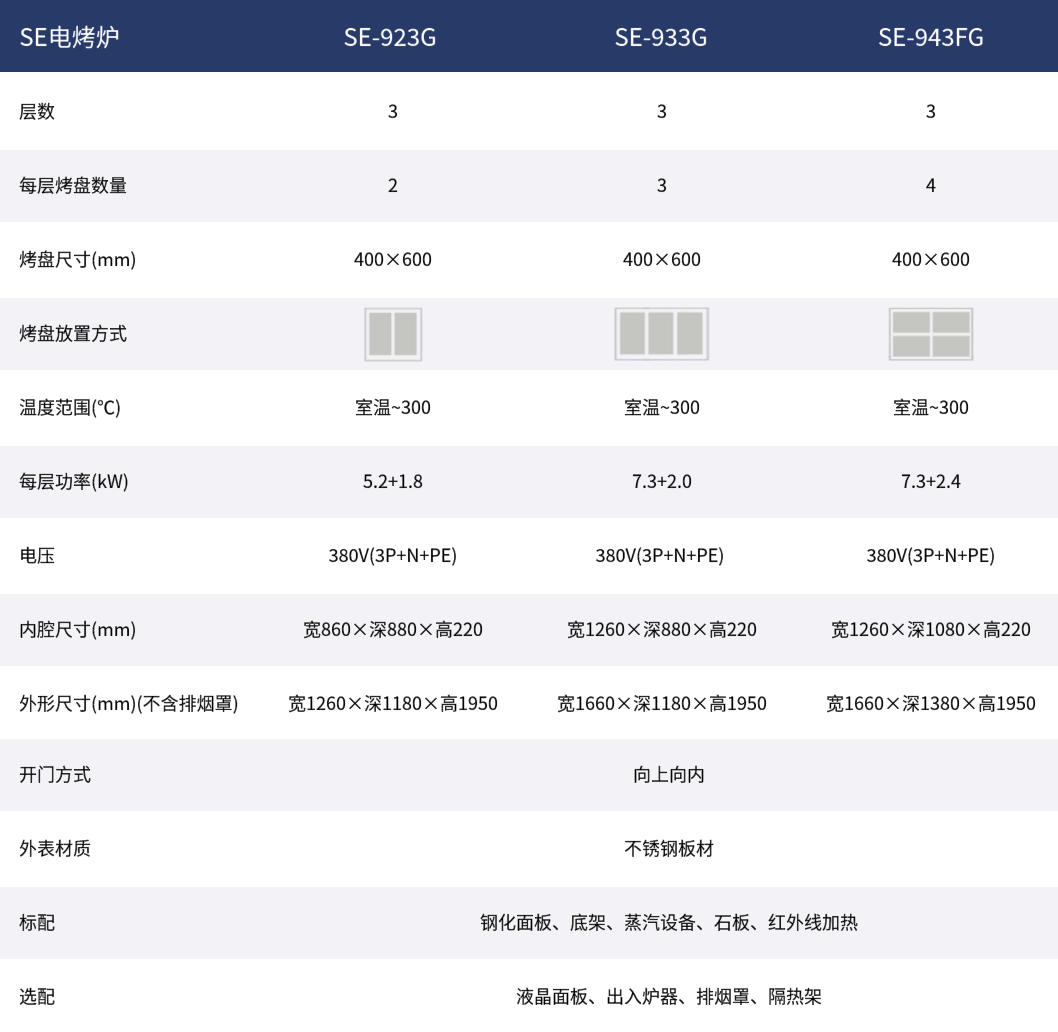1058x1032 pixels.
Task: Click outer size 宽1260×深1180×高1950
Action: tap(393, 704)
